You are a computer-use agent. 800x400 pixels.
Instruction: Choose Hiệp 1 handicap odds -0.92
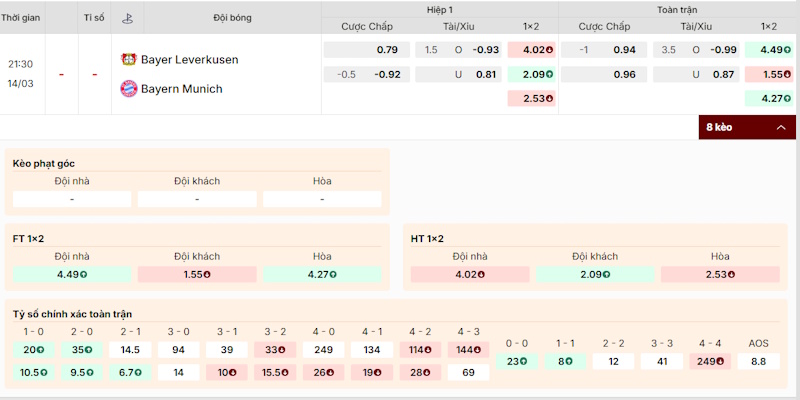click(364, 74)
